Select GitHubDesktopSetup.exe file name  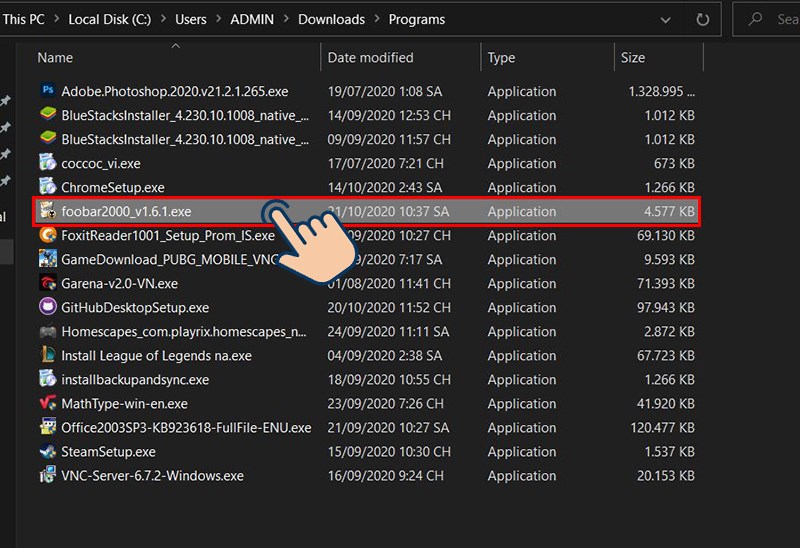click(135, 307)
